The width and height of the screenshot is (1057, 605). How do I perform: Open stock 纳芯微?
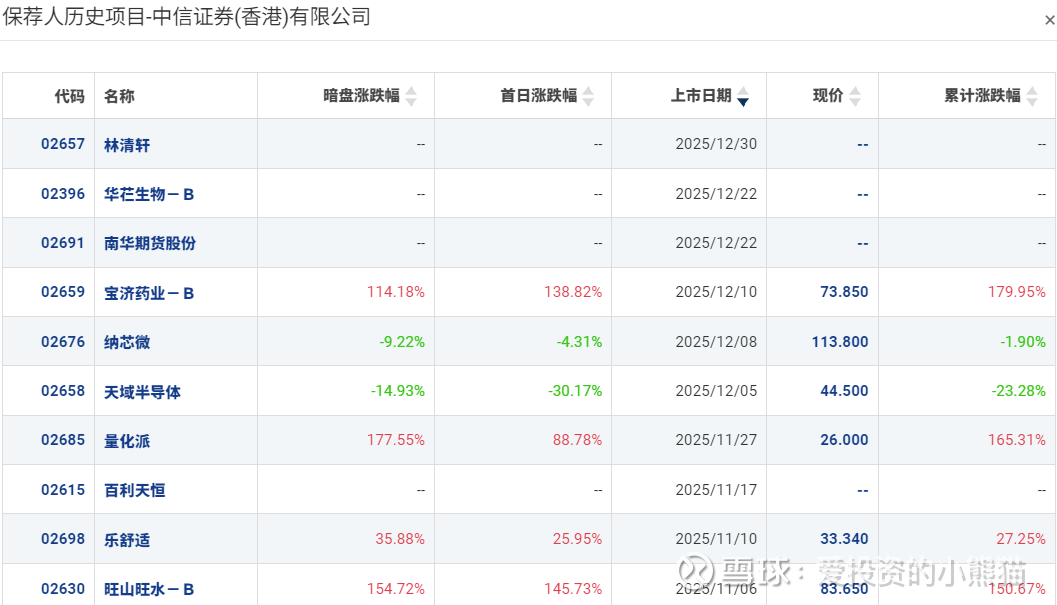pyautogui.click(x=127, y=342)
